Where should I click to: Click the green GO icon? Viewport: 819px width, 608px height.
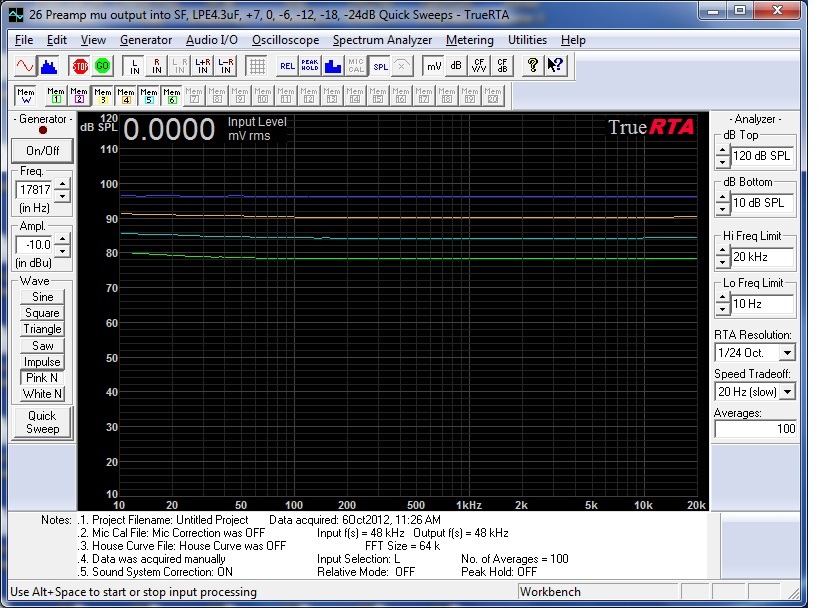102,66
